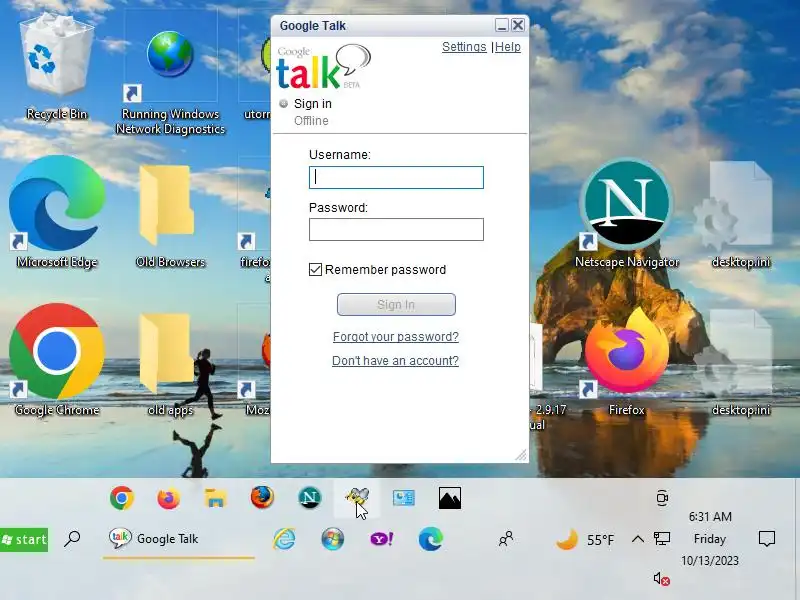800x600 pixels.
Task: Click the Netscape icon in quick launch bar
Action: point(309,498)
